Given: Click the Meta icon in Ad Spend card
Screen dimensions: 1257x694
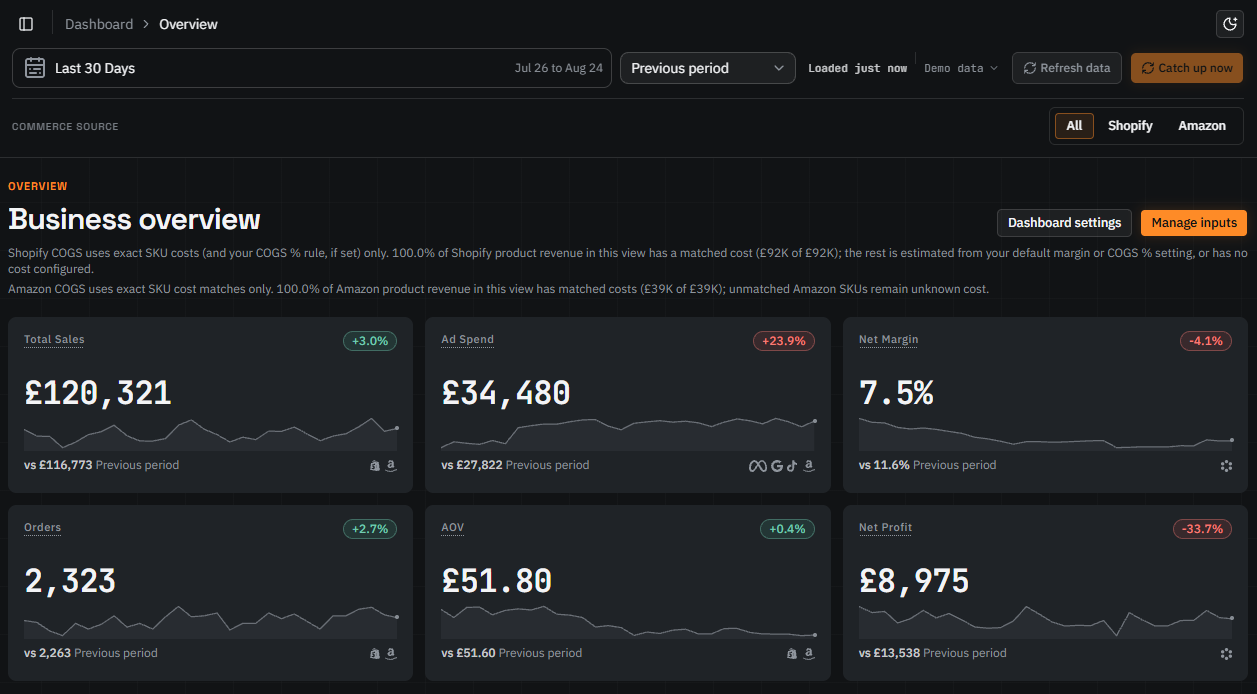Looking at the screenshot, I should coord(758,465).
